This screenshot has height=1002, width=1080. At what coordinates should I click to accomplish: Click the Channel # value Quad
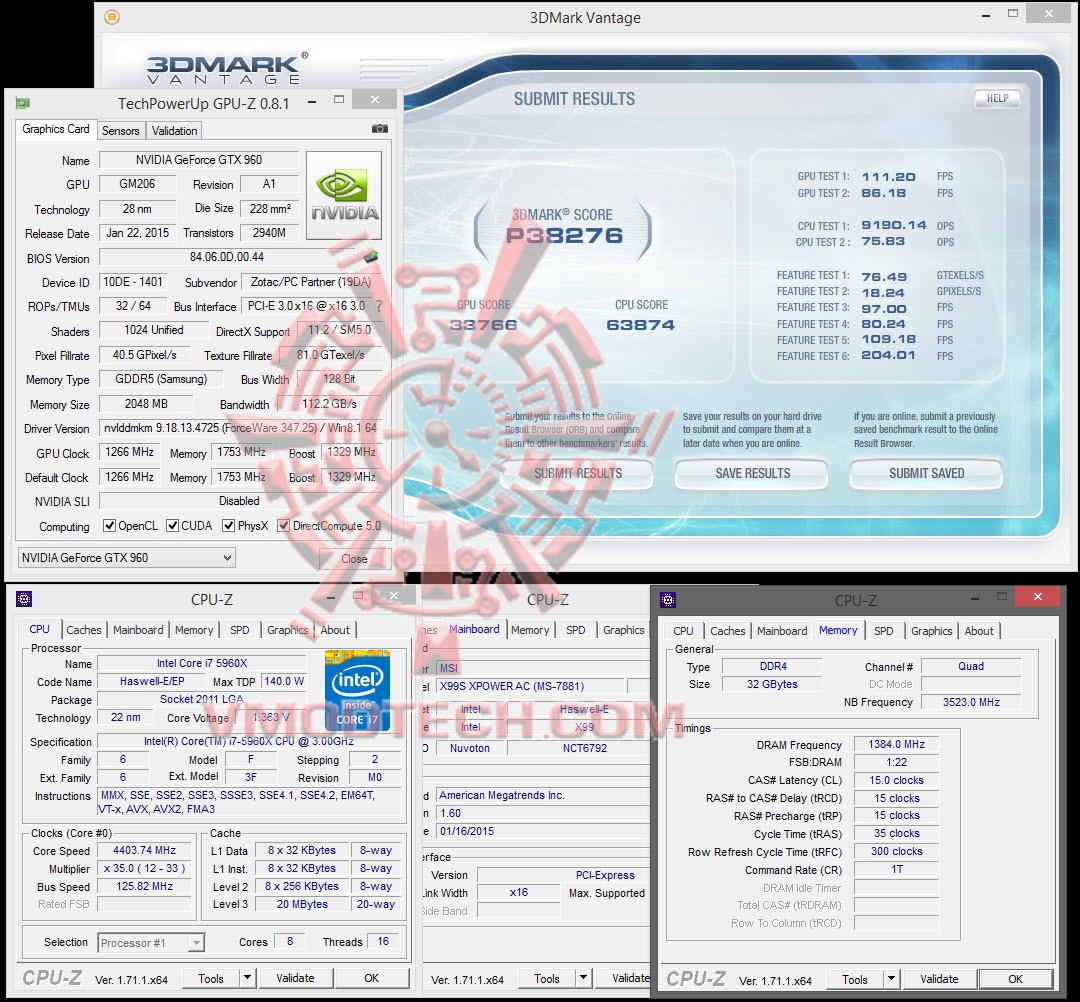(971, 667)
